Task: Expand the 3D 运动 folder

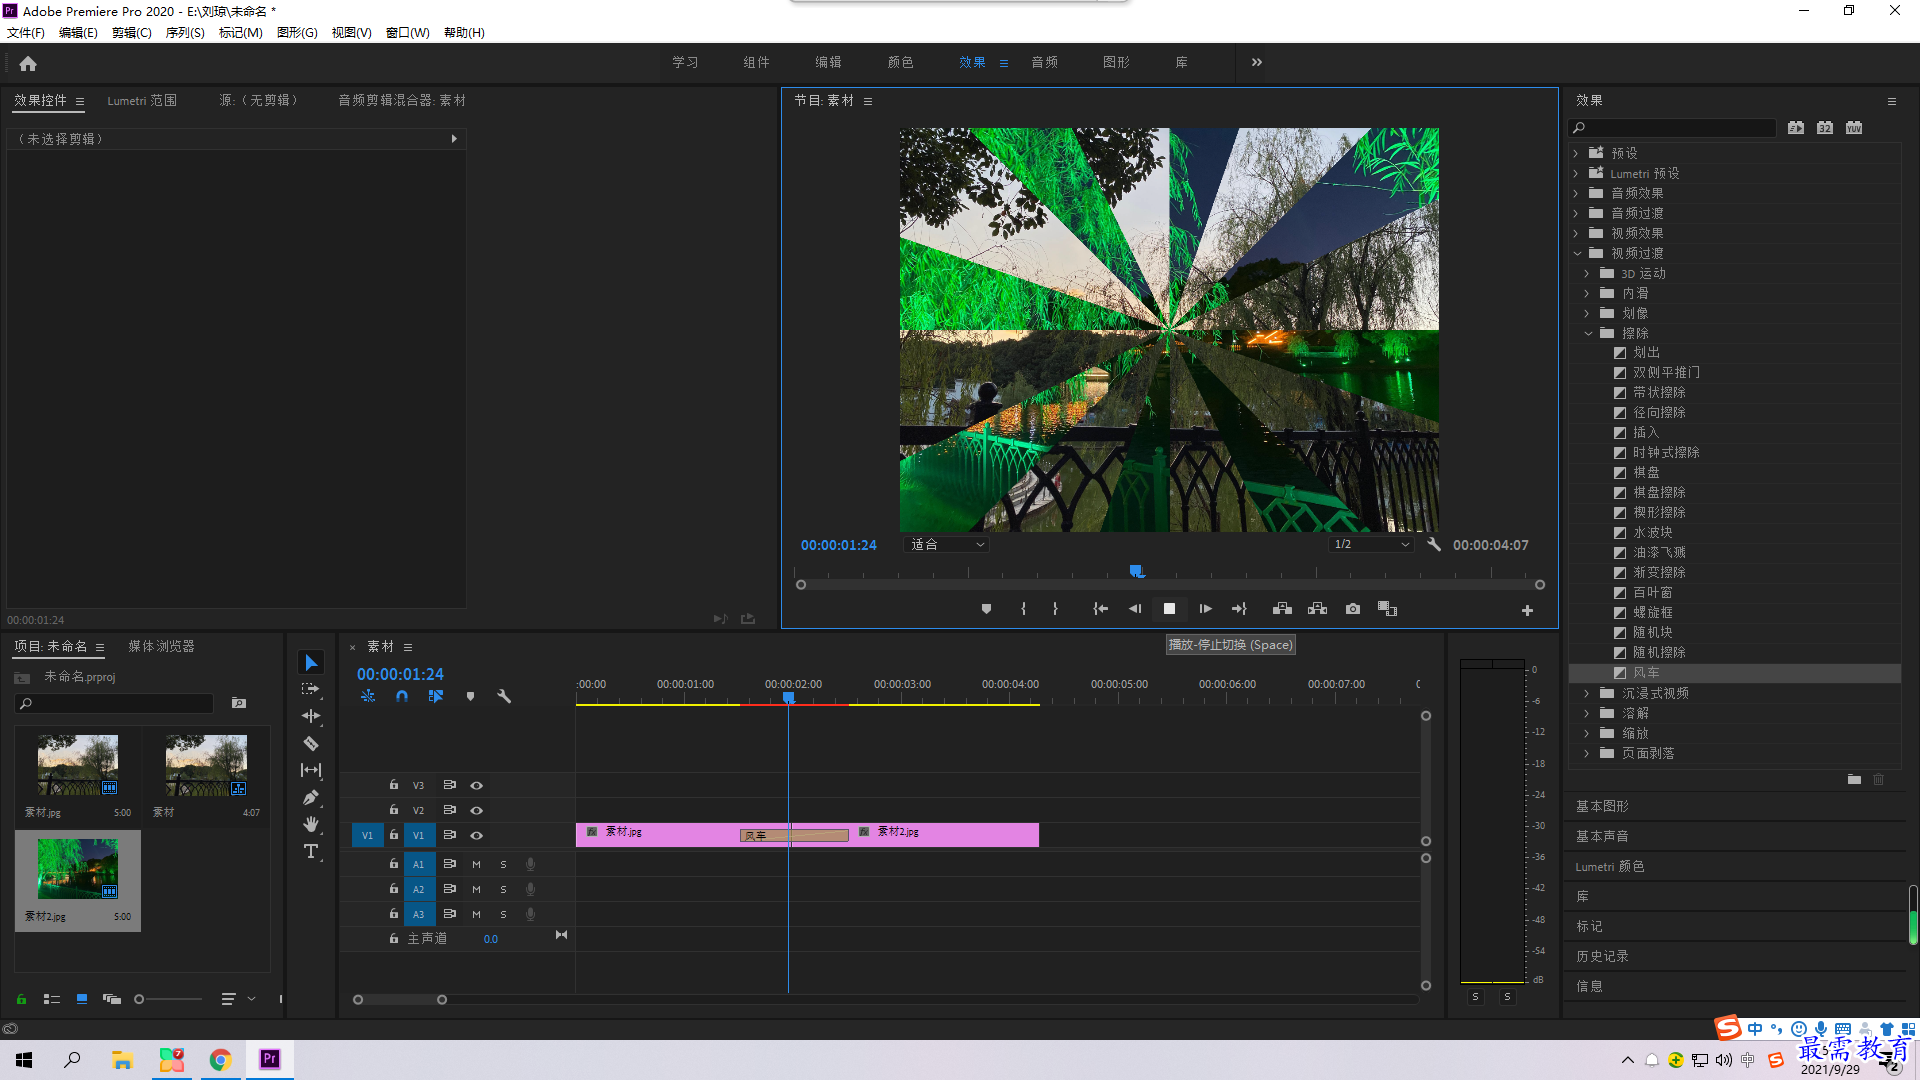Action: [x=1587, y=273]
